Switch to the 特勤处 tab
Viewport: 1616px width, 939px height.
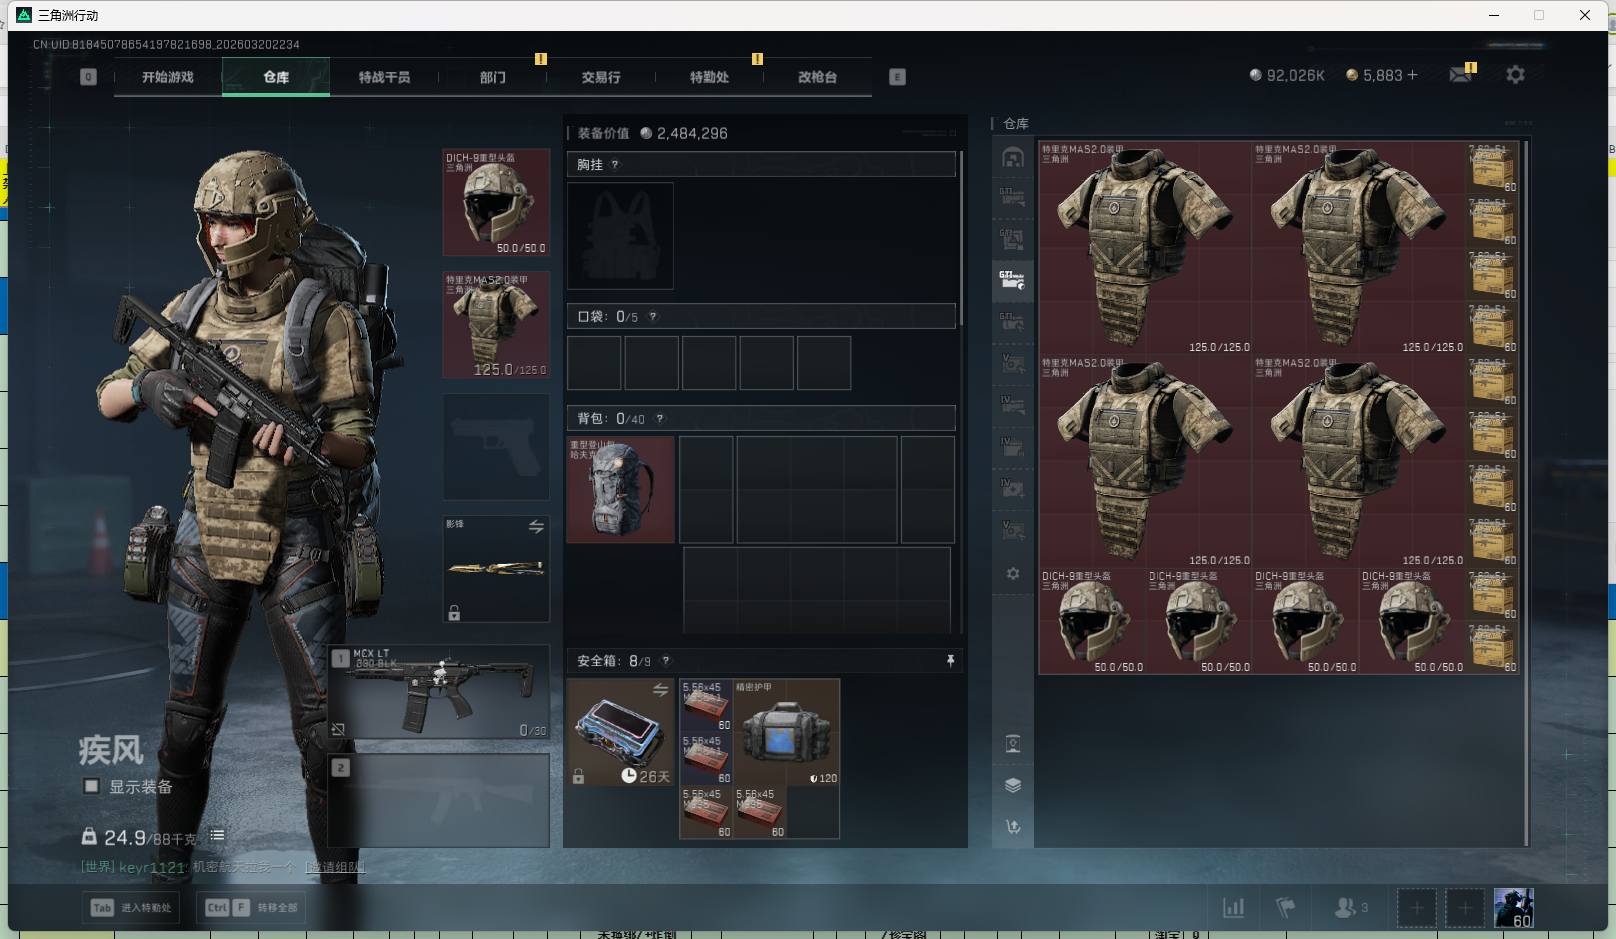[x=709, y=77]
